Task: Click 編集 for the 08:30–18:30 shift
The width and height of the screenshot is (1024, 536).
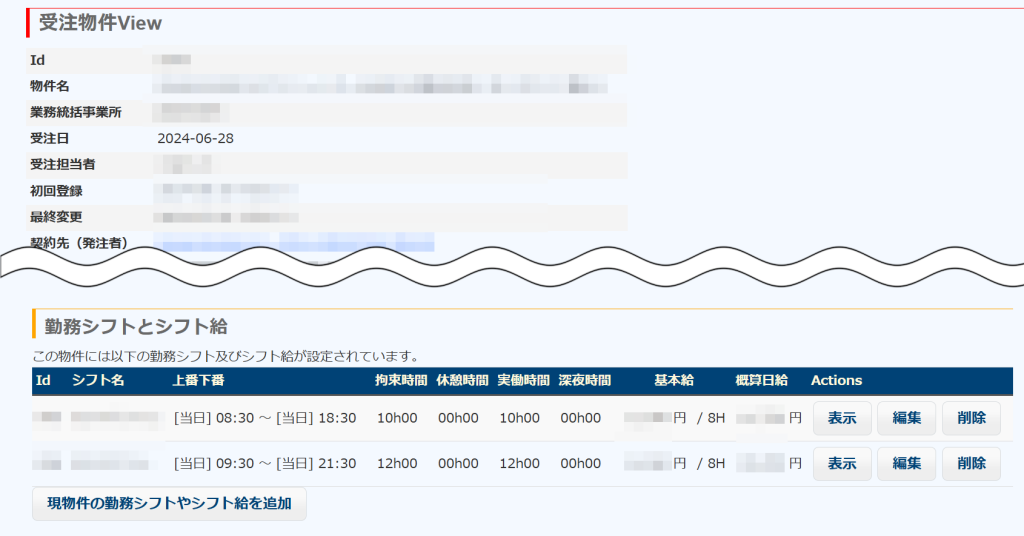Action: click(x=906, y=418)
